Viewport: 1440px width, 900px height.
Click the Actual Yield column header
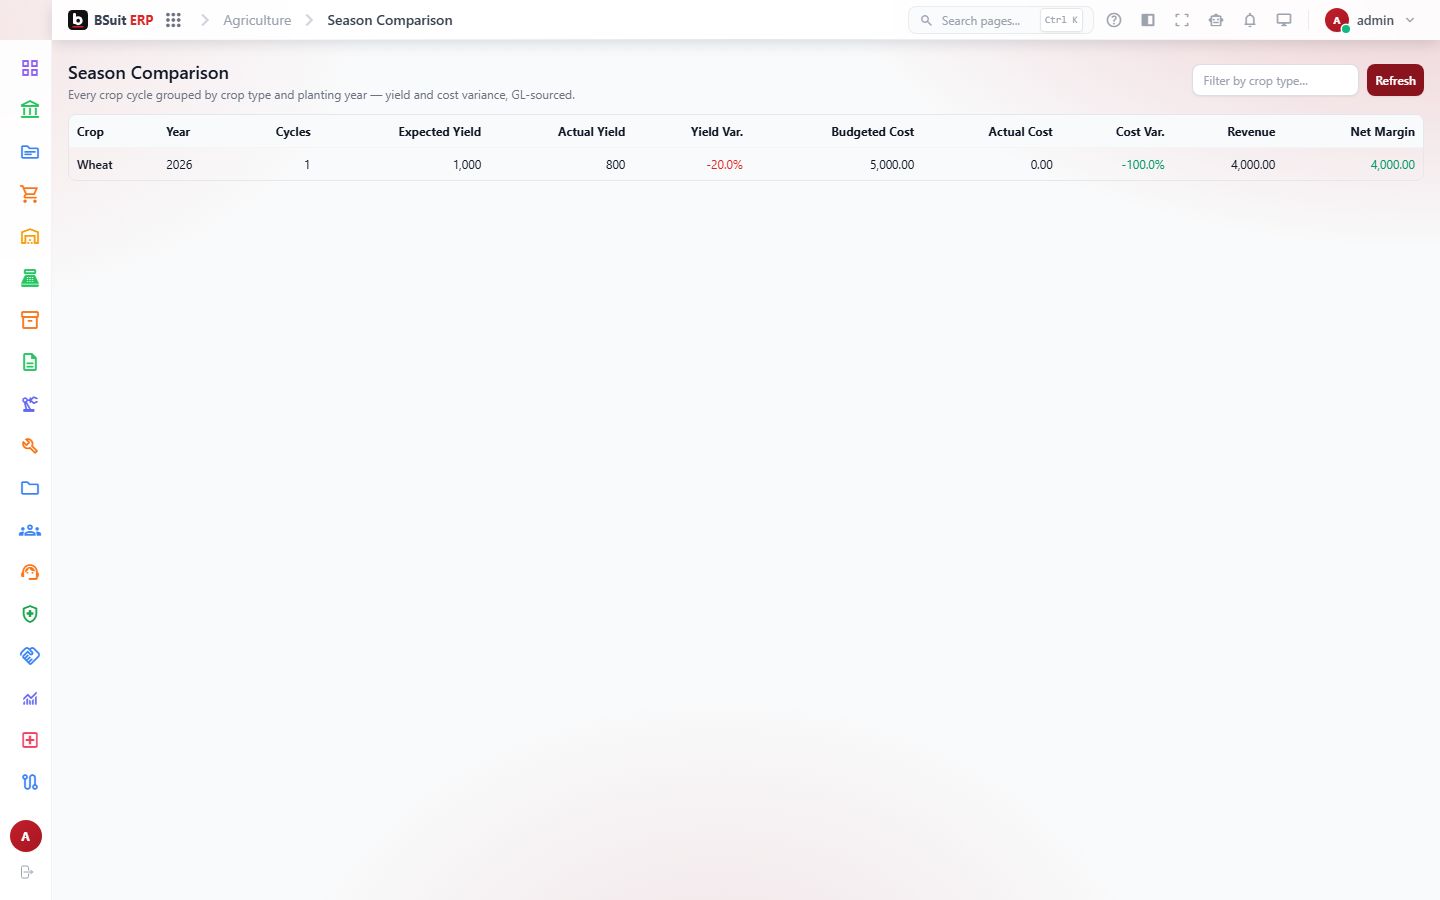[592, 132]
